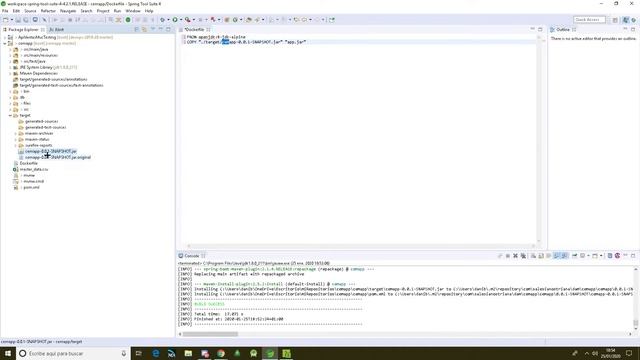Click the Pin Console icon

(x=575, y=256)
